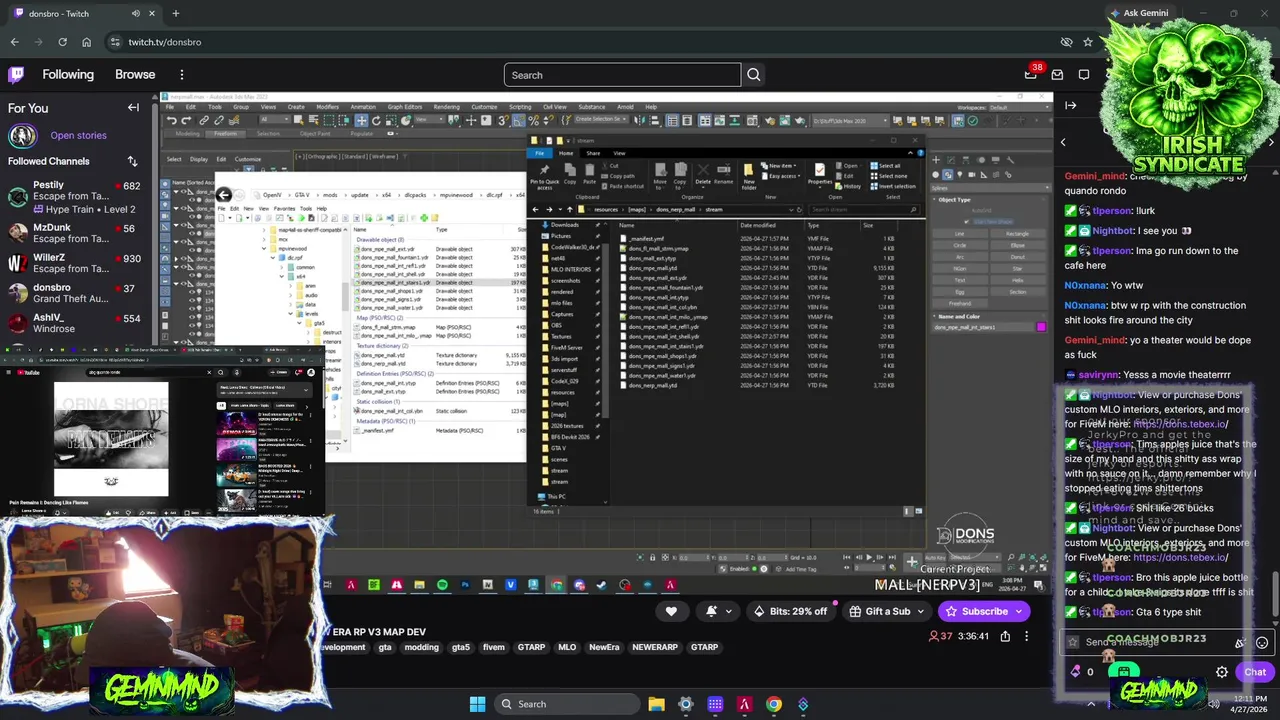This screenshot has height=720, width=1280.
Task: Click the Twitch search magnifier button
Action: (x=754, y=75)
